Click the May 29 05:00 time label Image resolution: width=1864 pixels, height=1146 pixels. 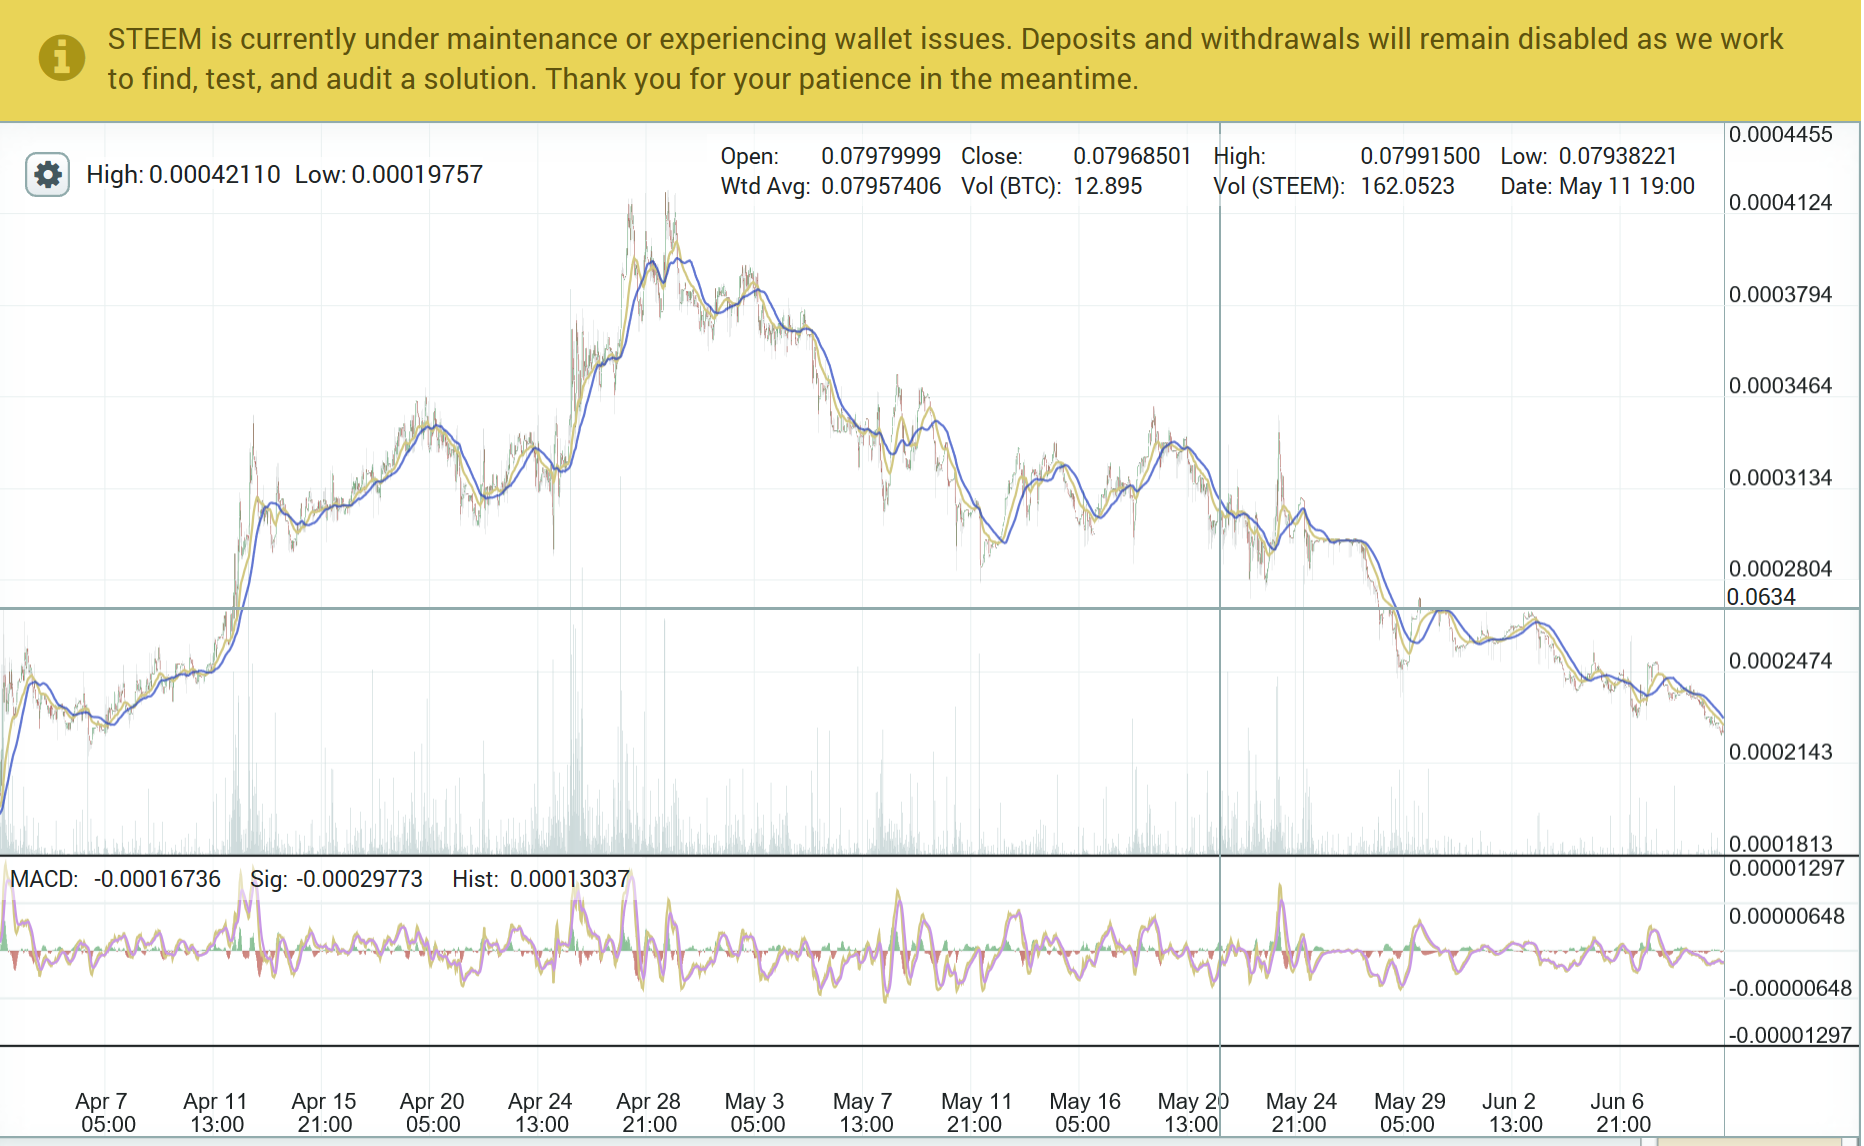click(x=1409, y=1113)
